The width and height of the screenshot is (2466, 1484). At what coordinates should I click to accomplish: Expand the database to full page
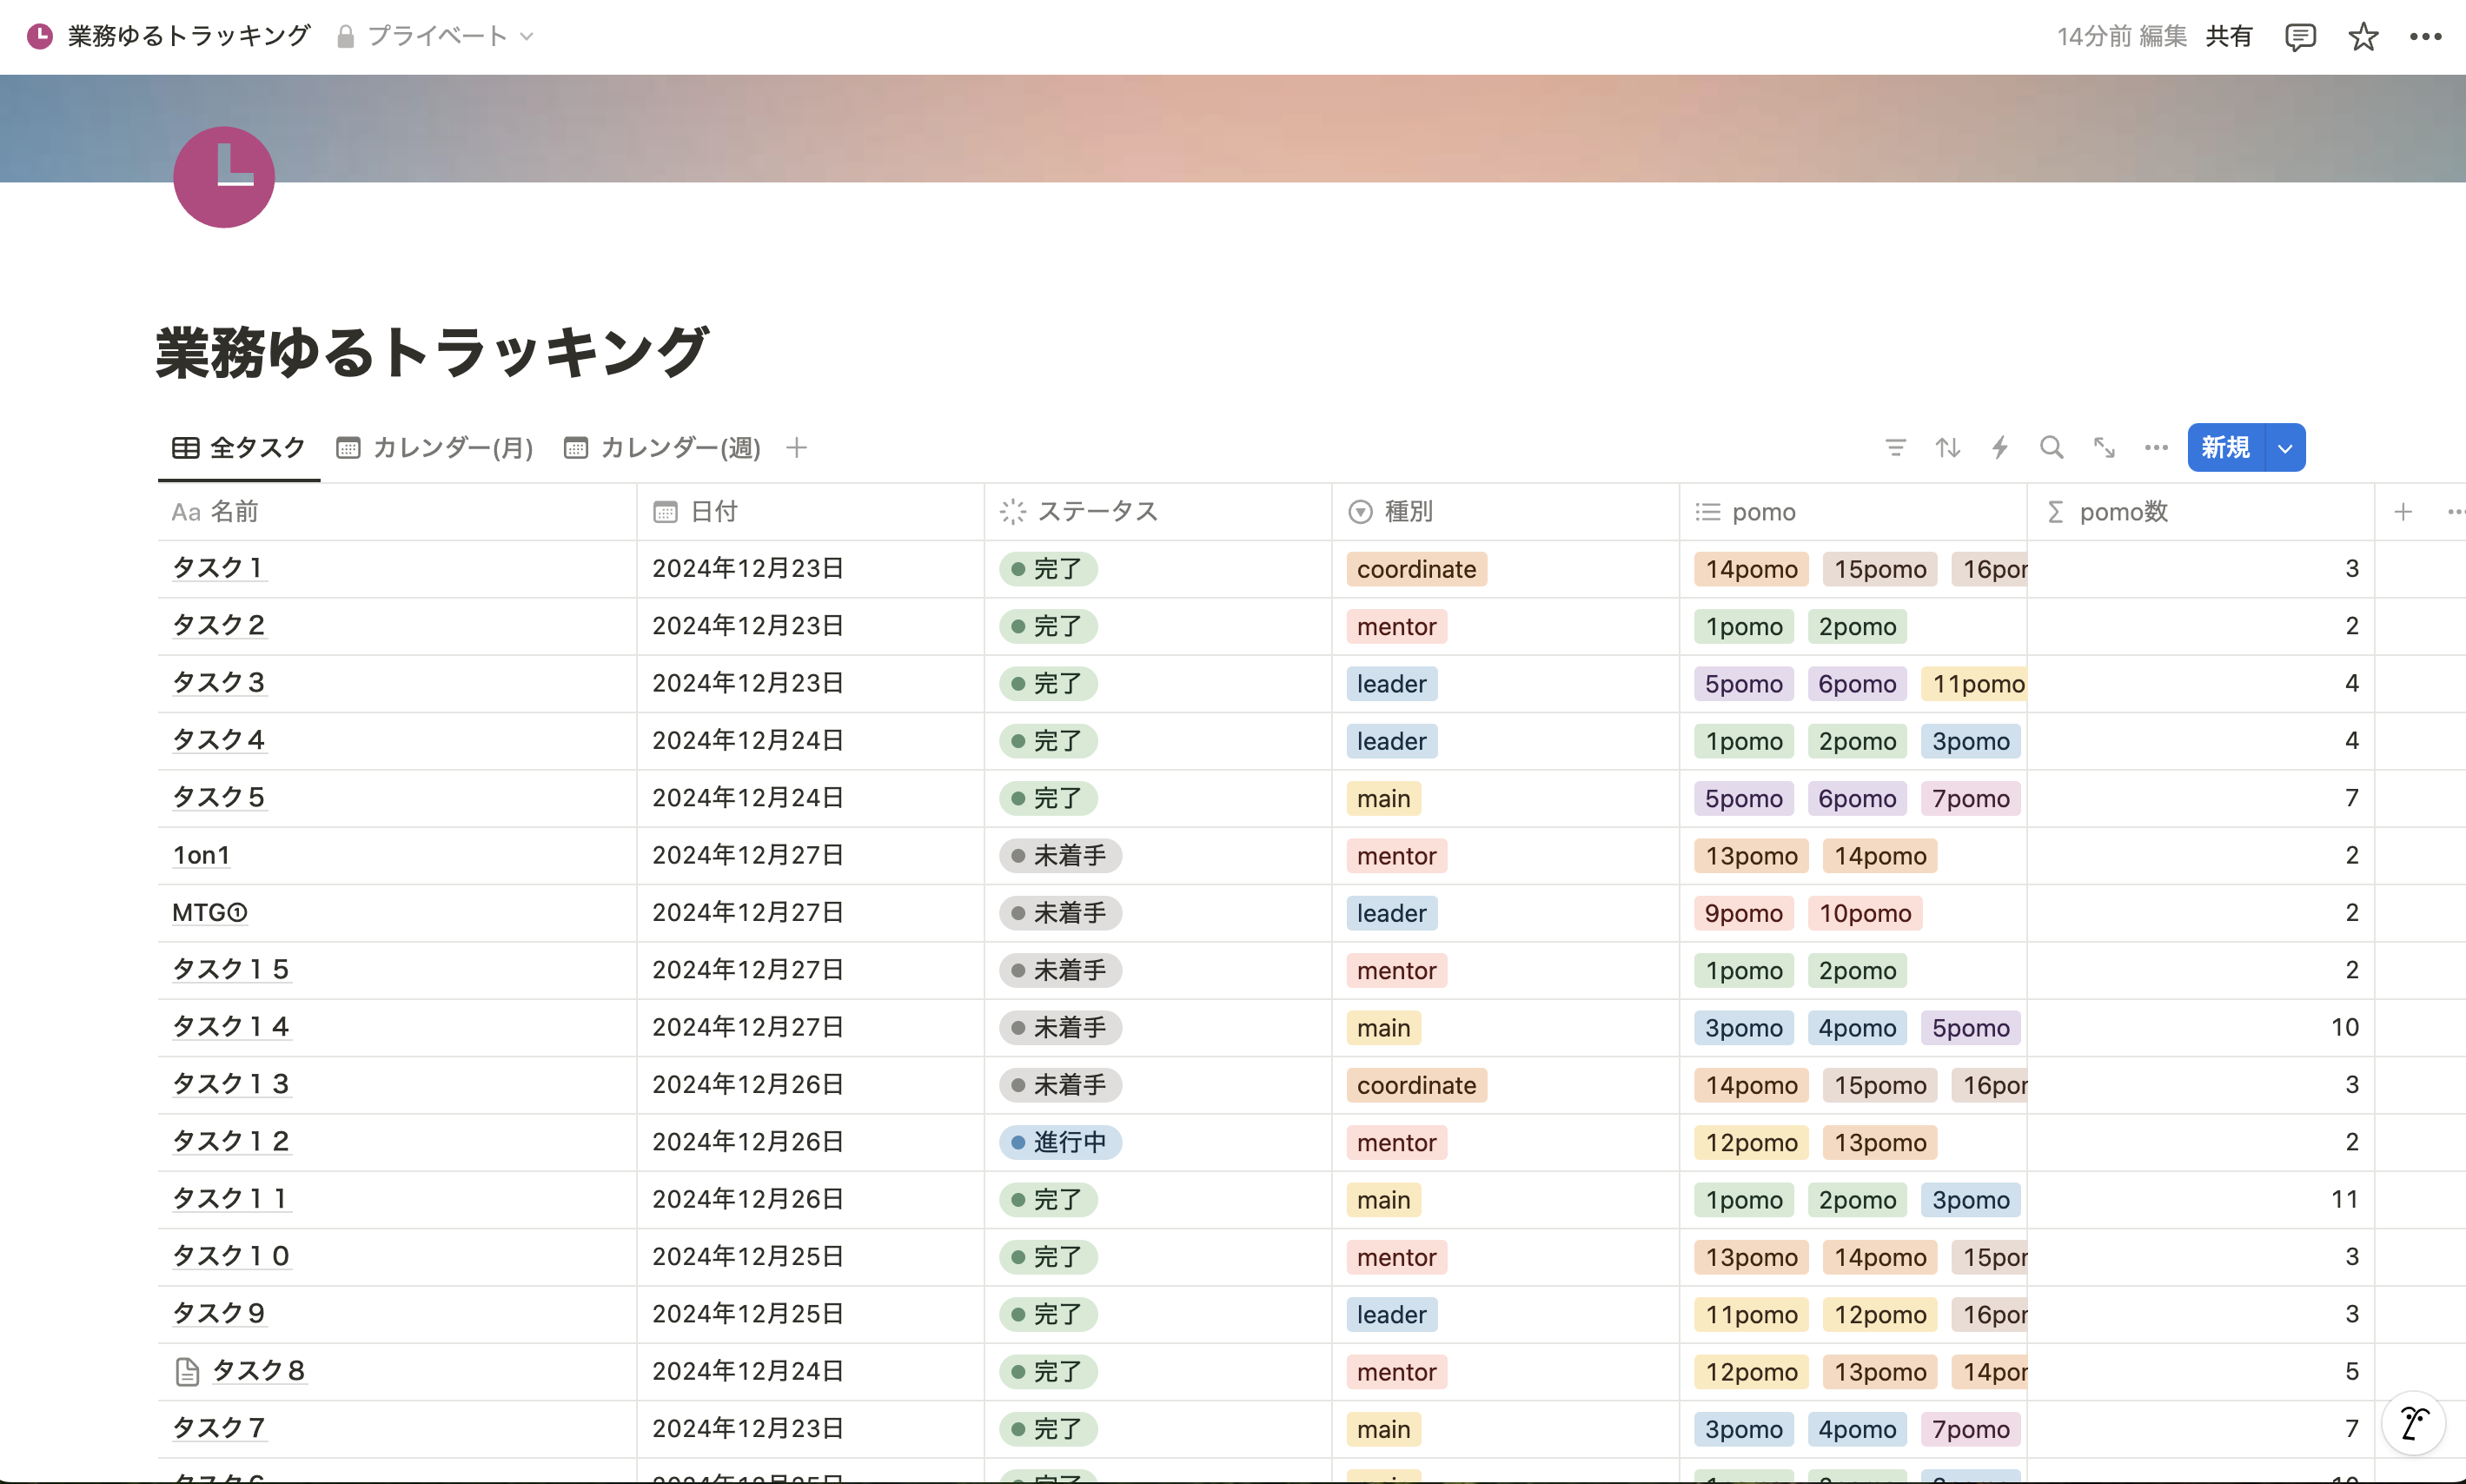pos(2103,447)
